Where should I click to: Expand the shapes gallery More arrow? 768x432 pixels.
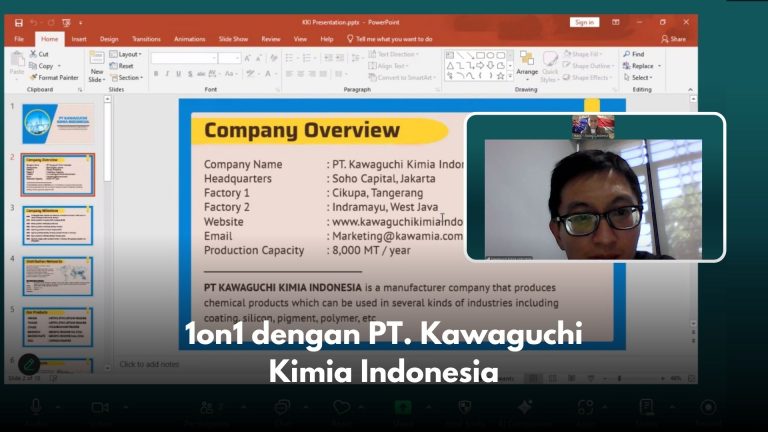click(x=510, y=76)
